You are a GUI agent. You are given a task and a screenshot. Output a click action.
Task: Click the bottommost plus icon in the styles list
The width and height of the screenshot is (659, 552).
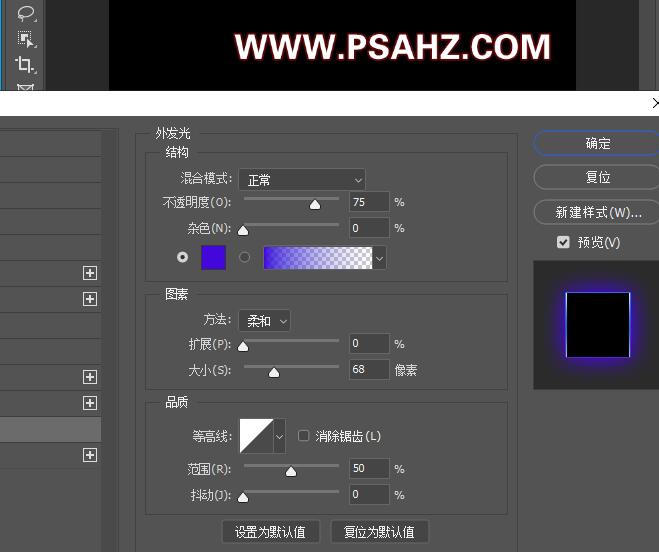(90, 455)
